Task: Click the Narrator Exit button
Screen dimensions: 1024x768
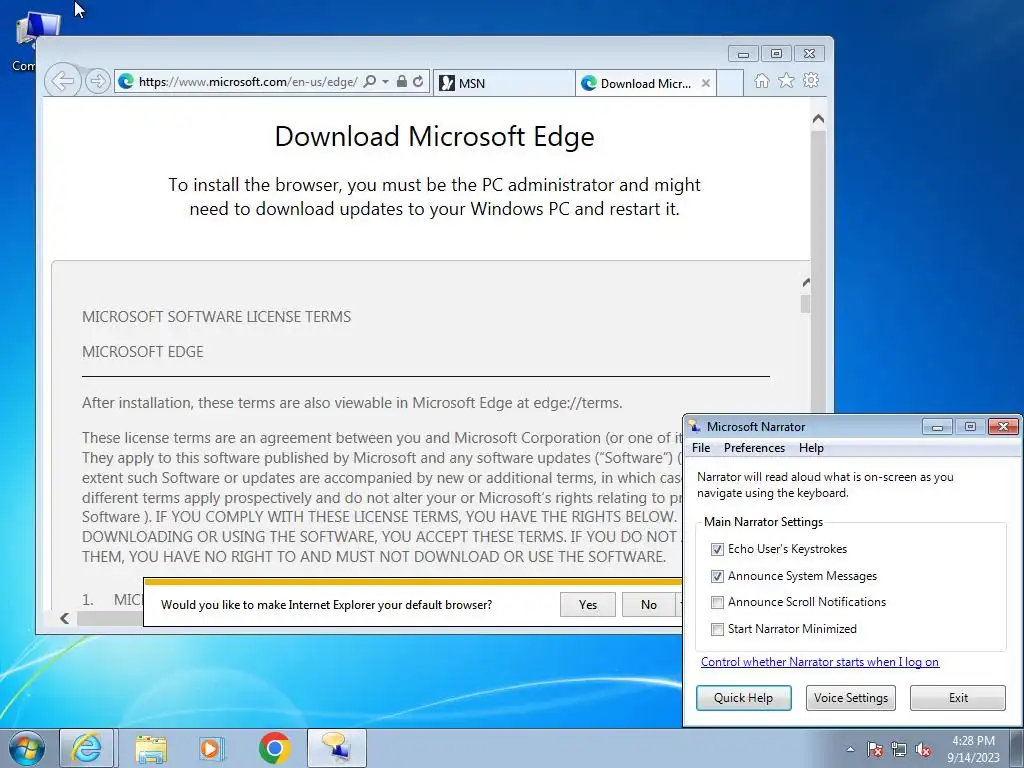Action: tap(958, 697)
